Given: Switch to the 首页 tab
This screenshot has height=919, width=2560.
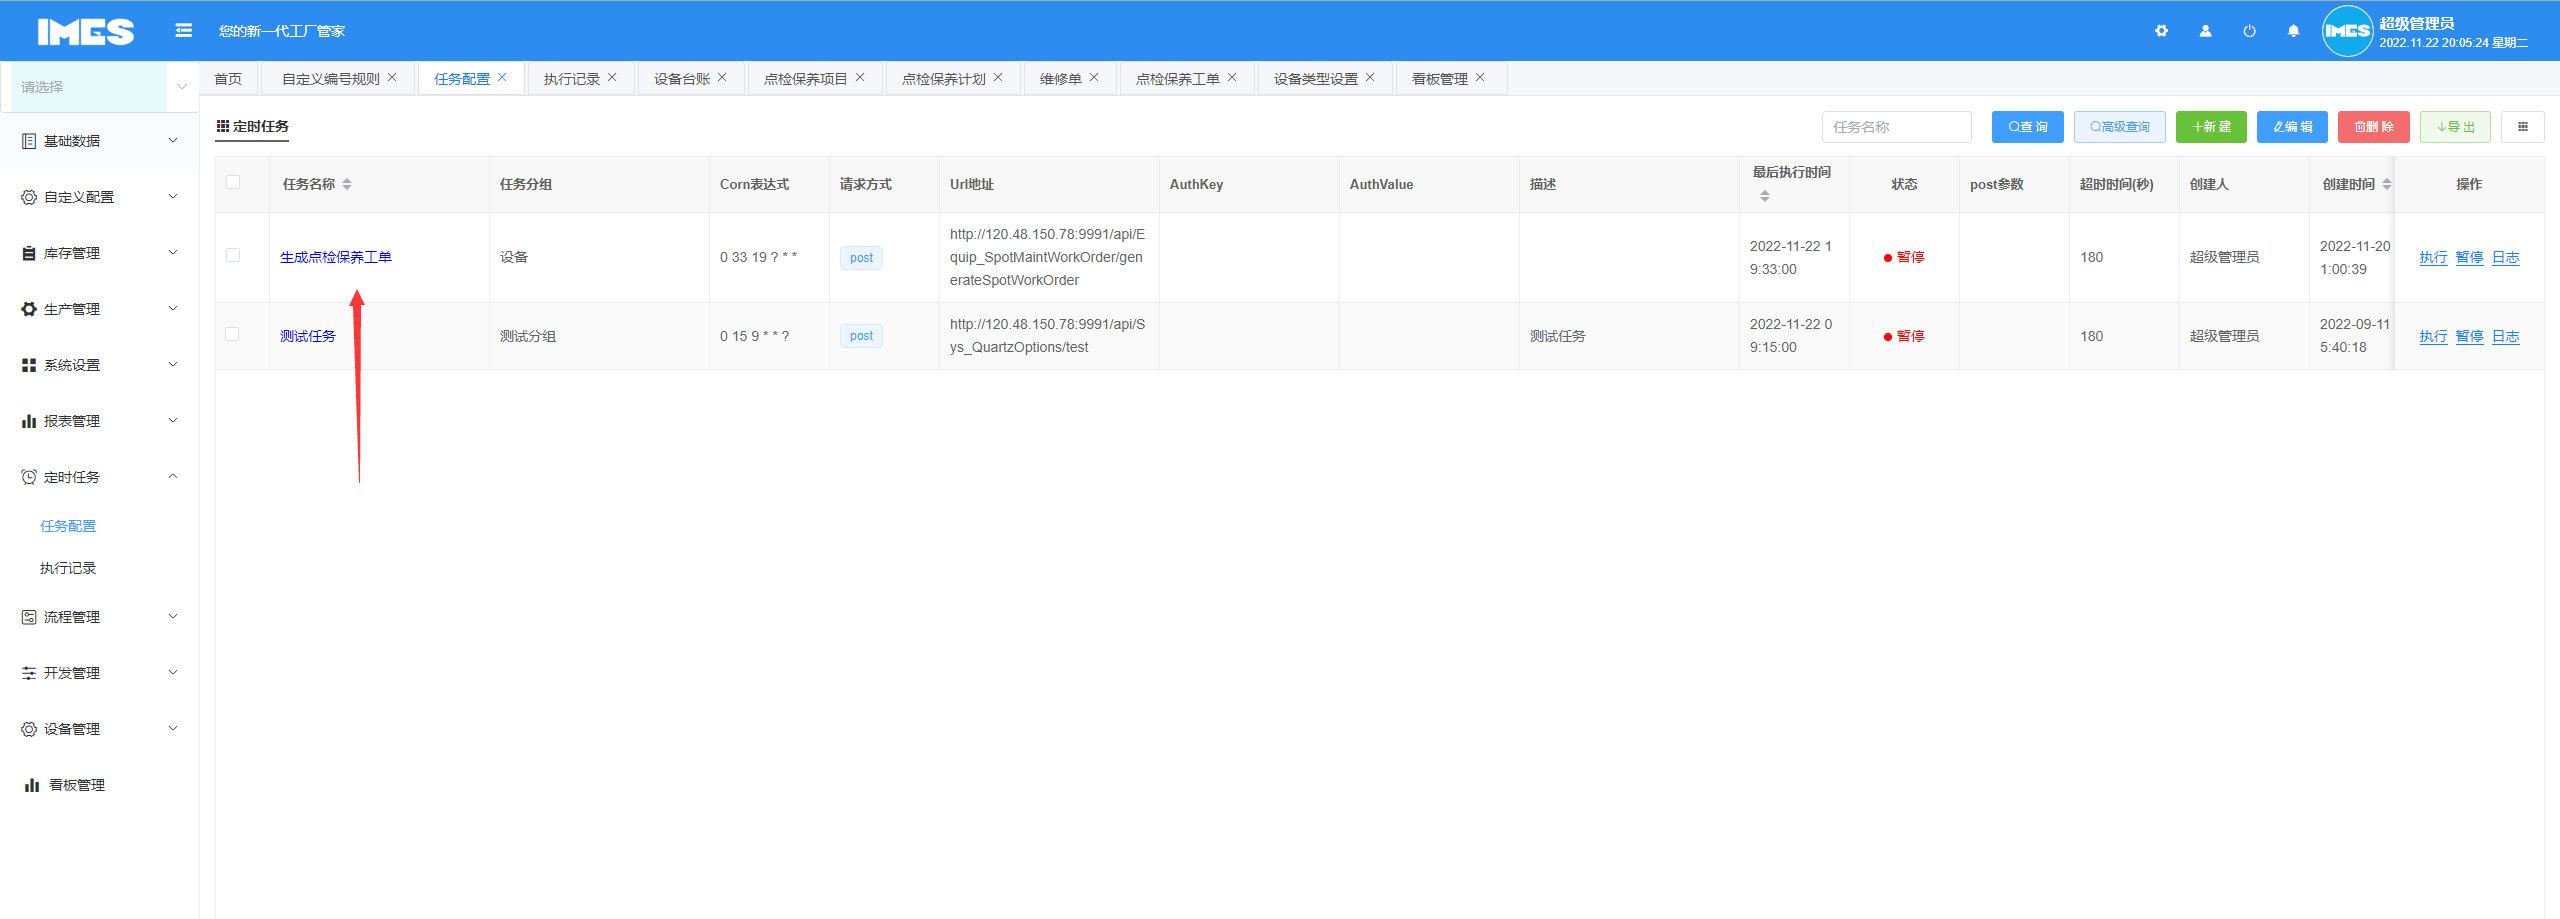Looking at the screenshot, I should tap(228, 79).
